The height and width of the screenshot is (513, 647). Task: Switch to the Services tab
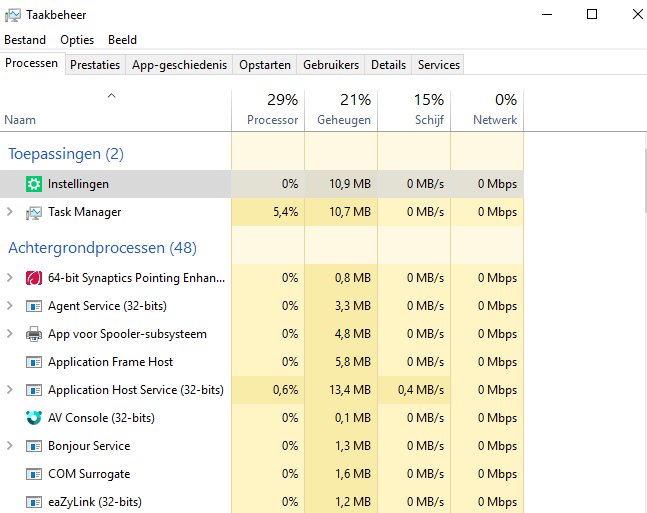point(439,65)
